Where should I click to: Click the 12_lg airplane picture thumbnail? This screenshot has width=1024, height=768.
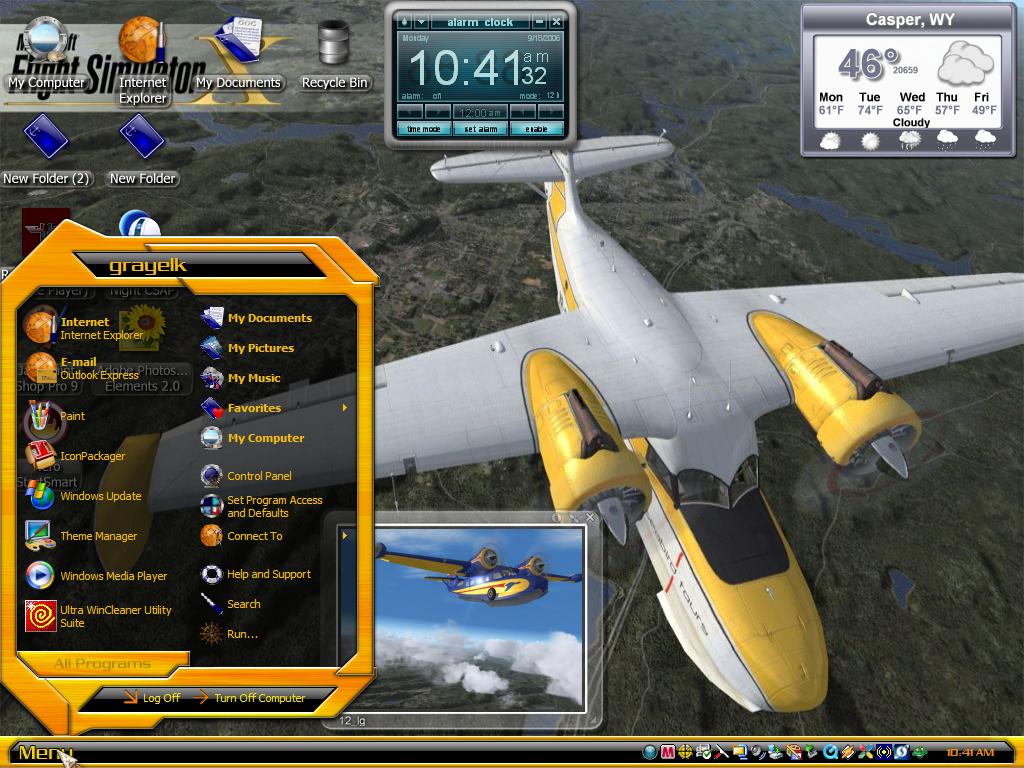click(x=479, y=618)
